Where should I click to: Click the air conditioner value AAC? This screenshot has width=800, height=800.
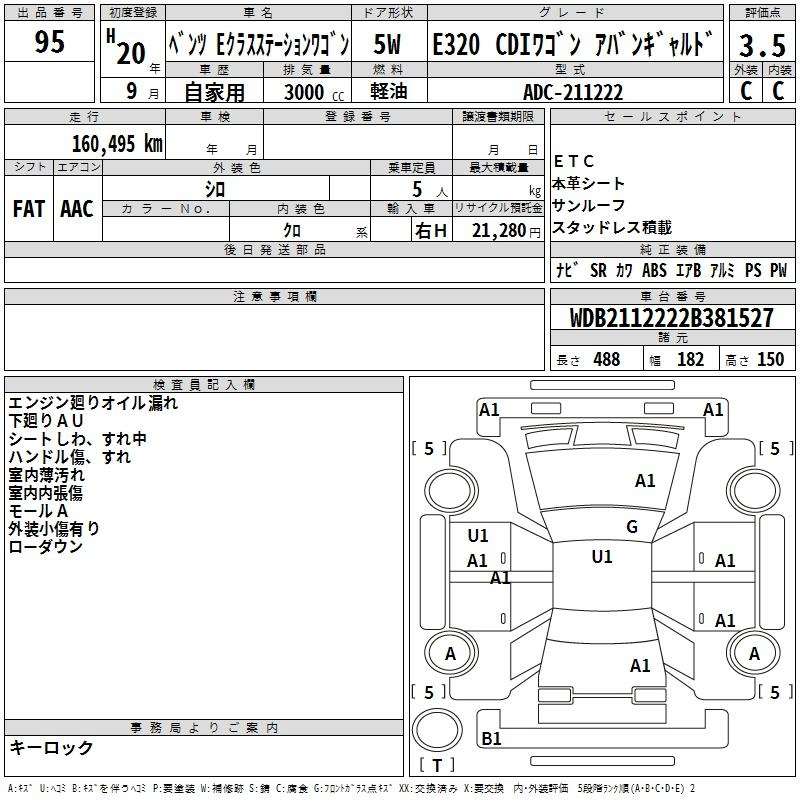click(x=77, y=209)
